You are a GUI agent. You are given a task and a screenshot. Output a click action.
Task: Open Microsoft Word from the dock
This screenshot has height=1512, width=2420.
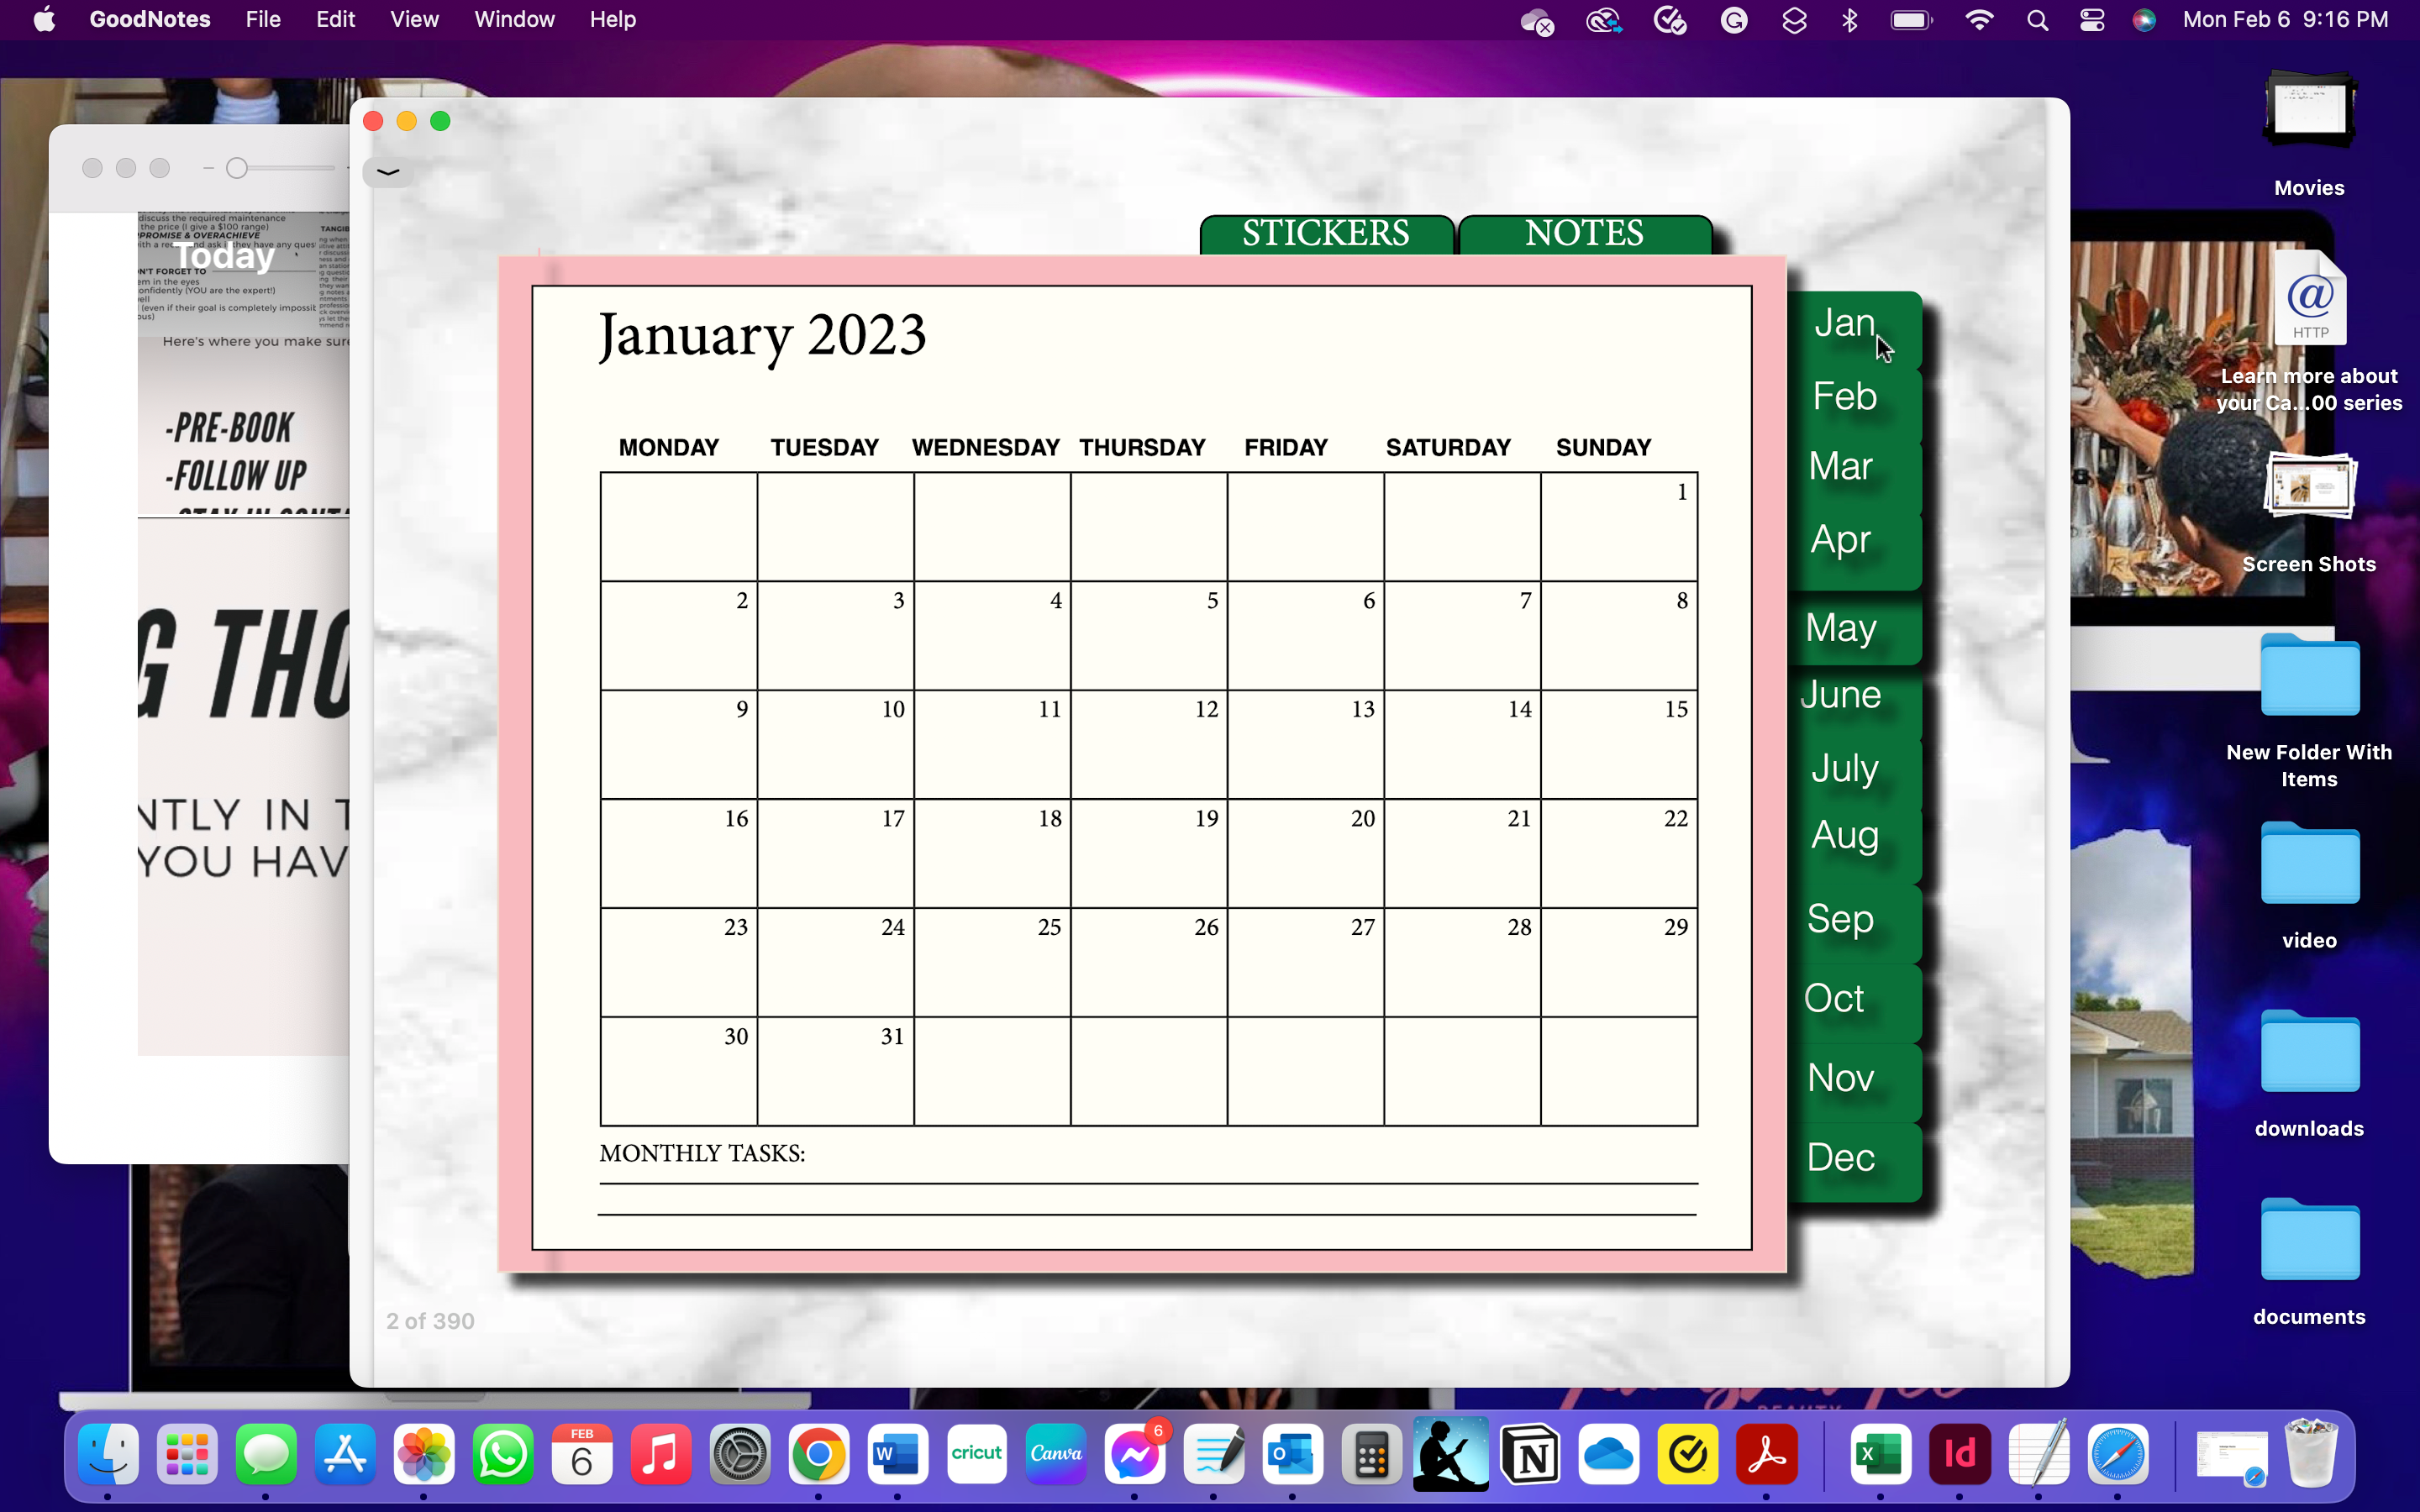point(897,1454)
